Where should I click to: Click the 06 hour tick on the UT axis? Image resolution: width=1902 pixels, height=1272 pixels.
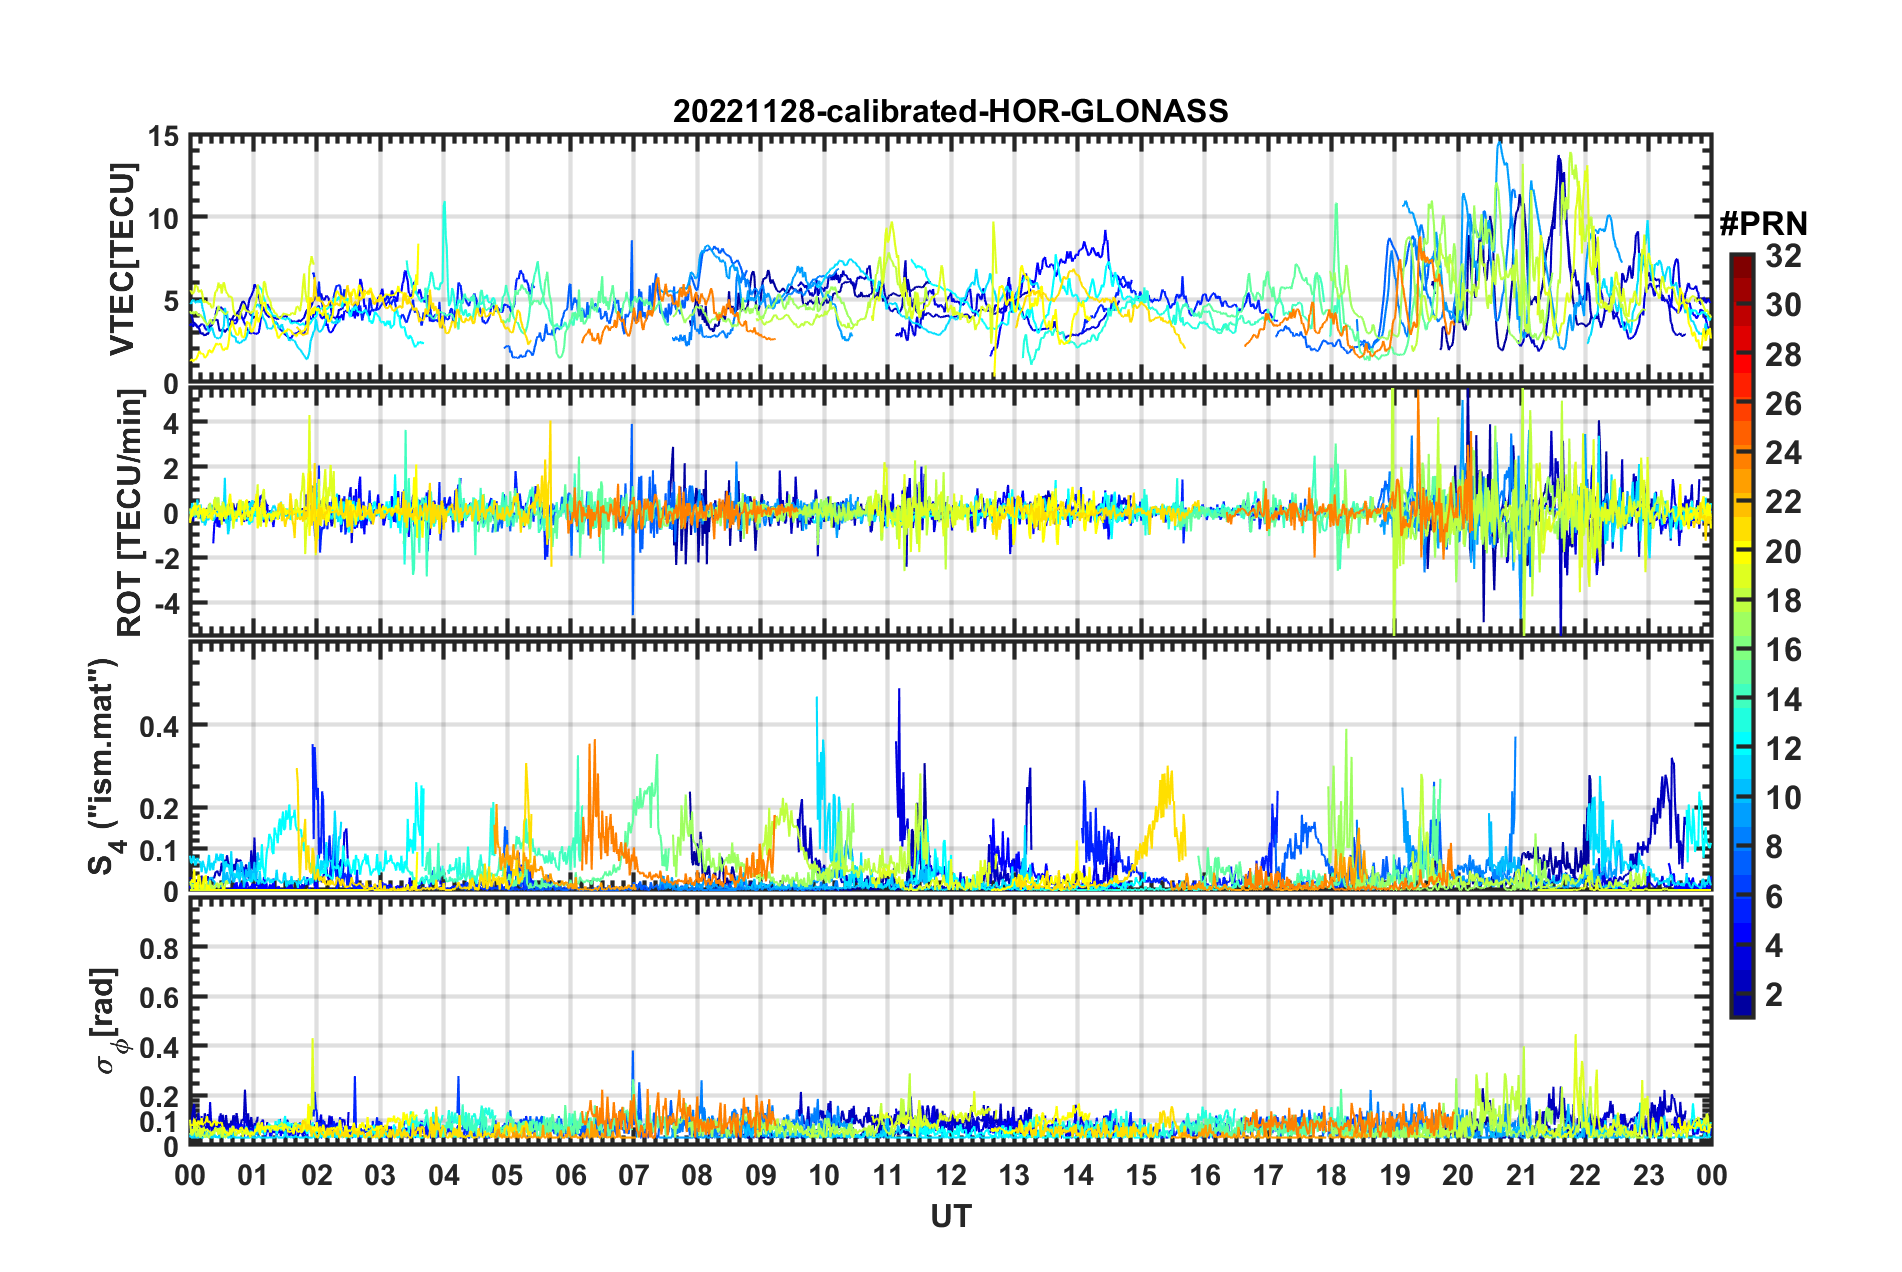pos(571,1175)
